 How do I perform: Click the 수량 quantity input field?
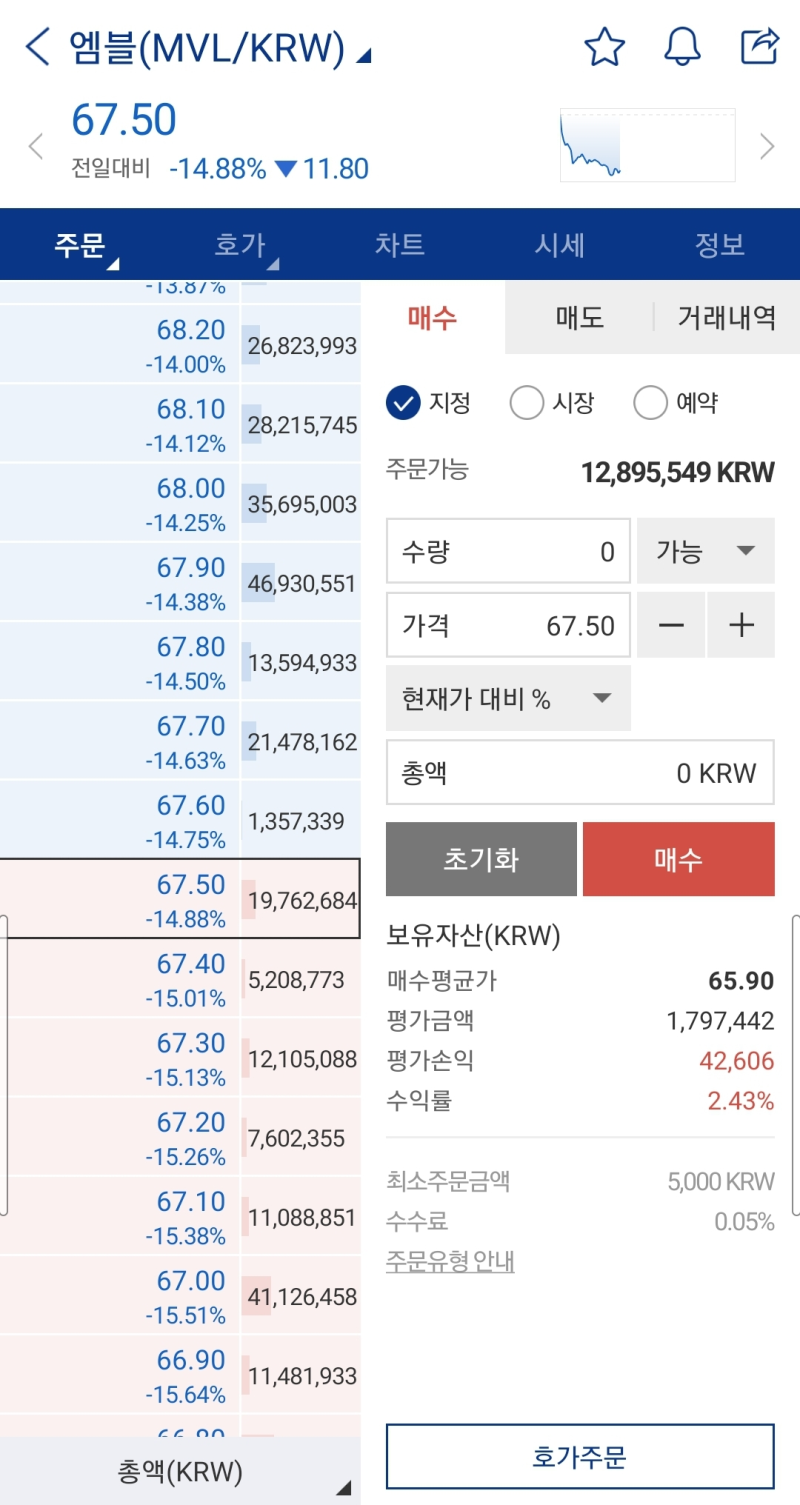click(x=508, y=551)
